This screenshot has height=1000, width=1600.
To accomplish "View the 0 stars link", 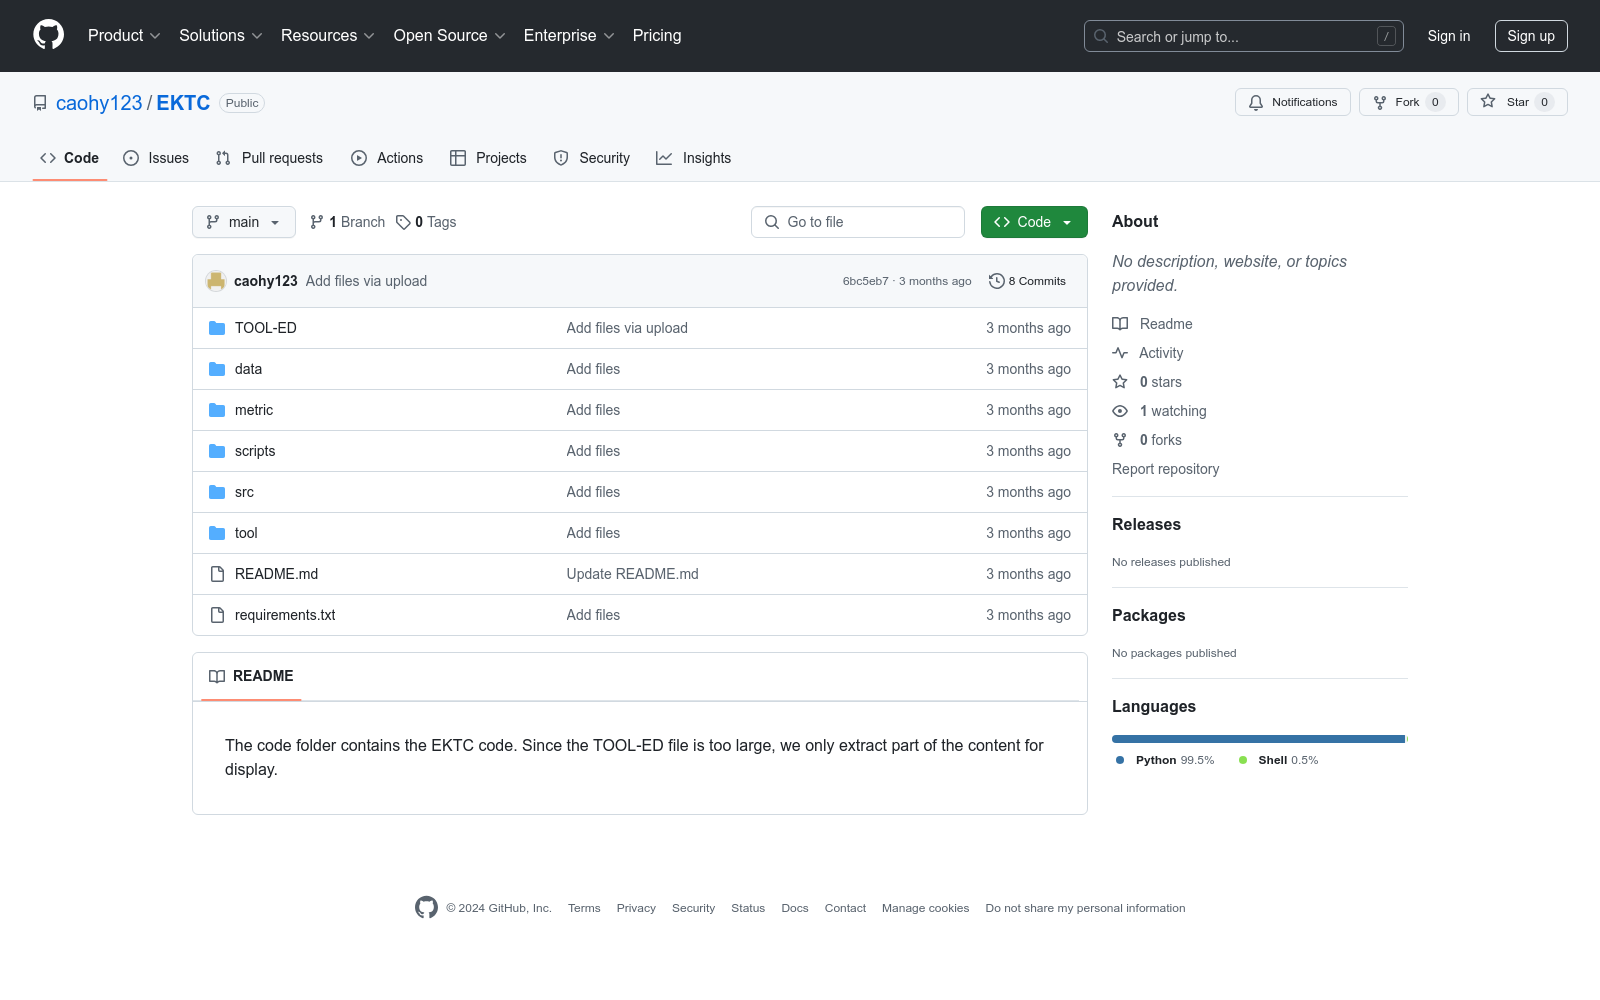I will tap(1147, 382).
